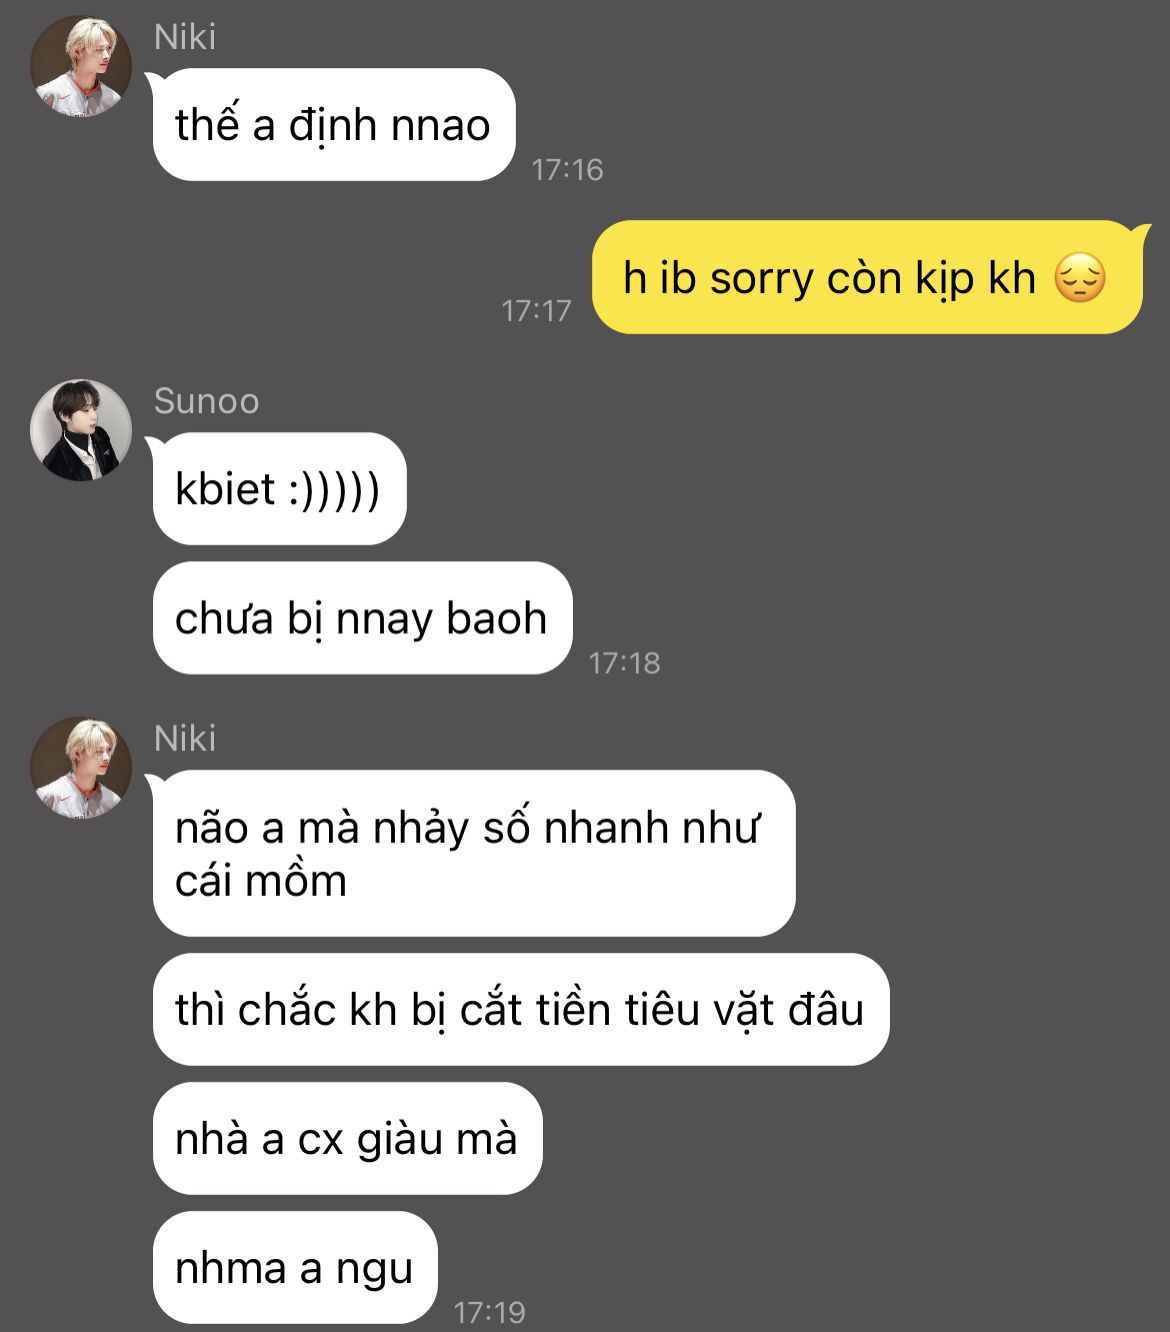The width and height of the screenshot is (1170, 1332).
Task: Click the sender name Sunoo
Action: point(206,401)
